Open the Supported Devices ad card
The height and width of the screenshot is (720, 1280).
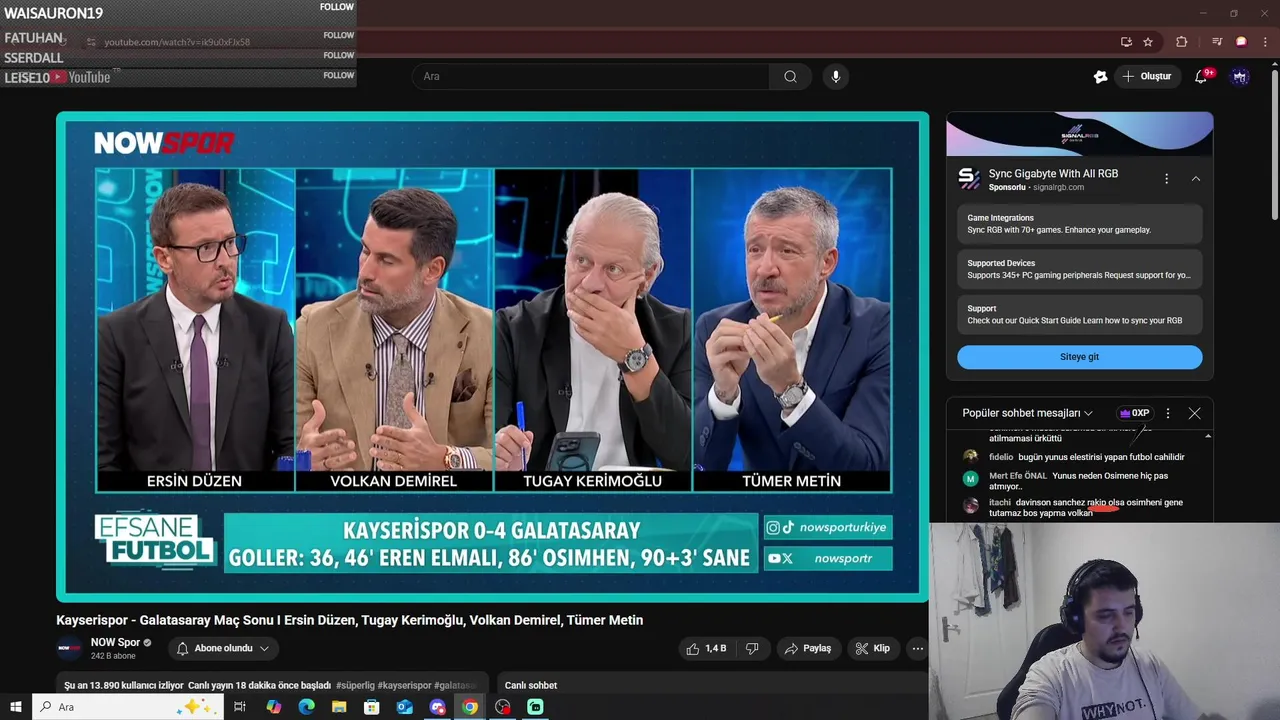(1079, 269)
